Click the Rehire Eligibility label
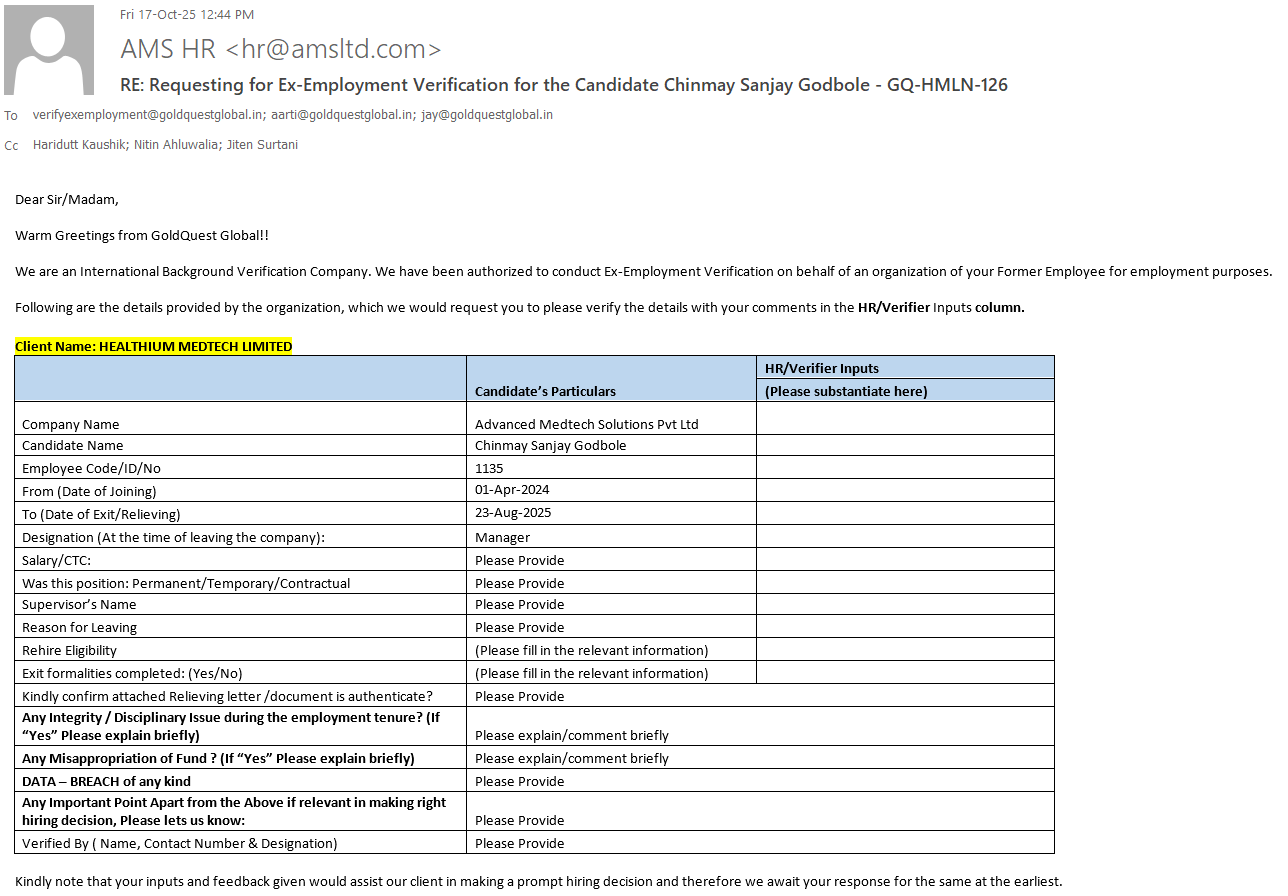Viewport: 1288px width, 896px height. pos(69,650)
